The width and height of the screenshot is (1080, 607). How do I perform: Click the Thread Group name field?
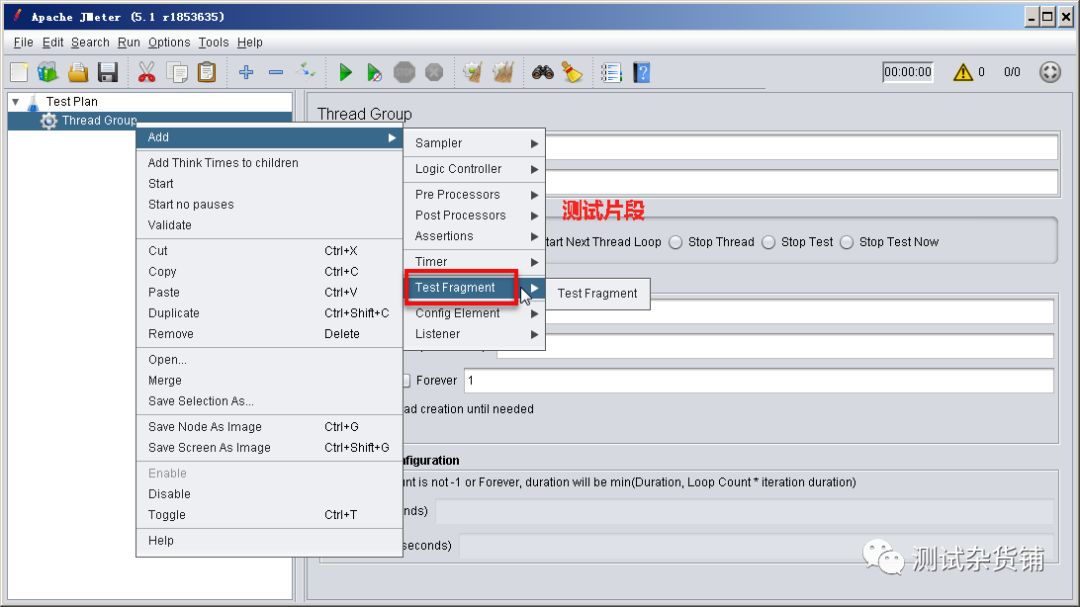(x=802, y=147)
